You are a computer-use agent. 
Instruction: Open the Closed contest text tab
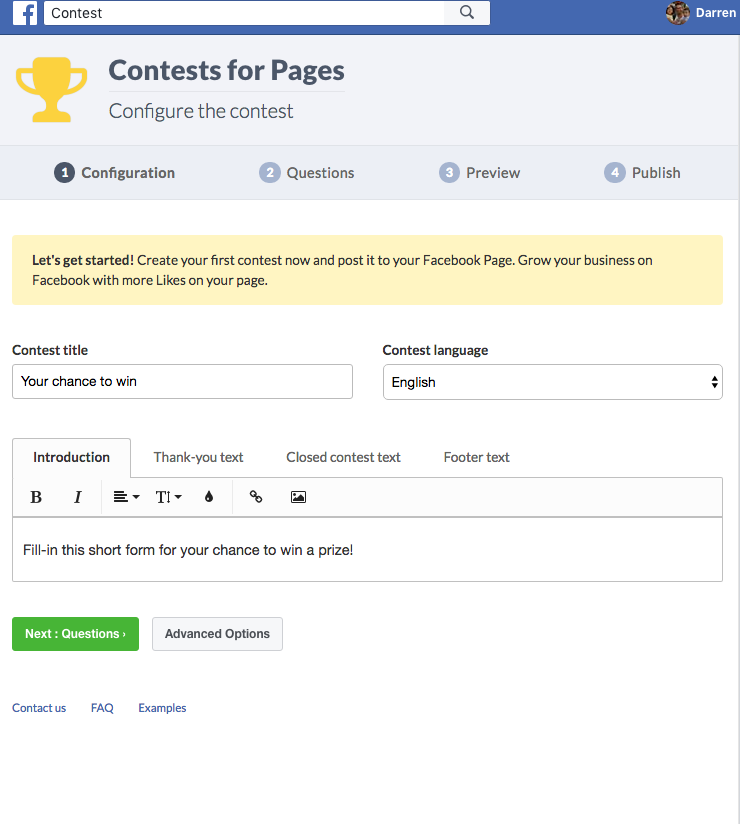tap(343, 457)
